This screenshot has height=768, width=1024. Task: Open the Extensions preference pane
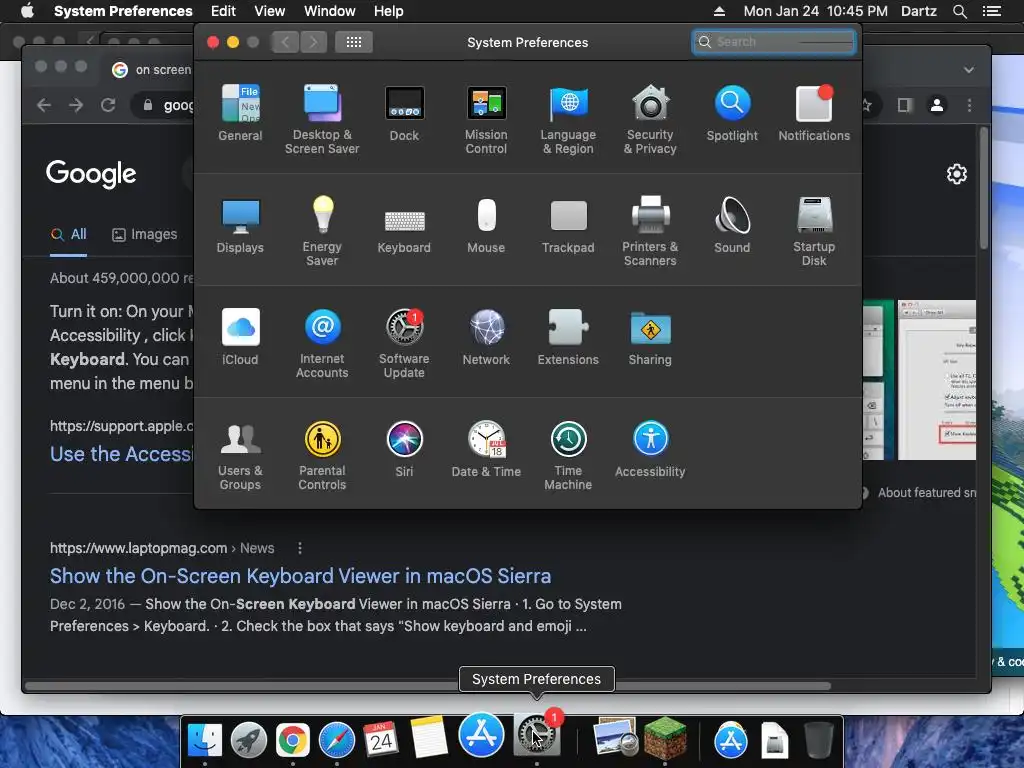pos(568,337)
